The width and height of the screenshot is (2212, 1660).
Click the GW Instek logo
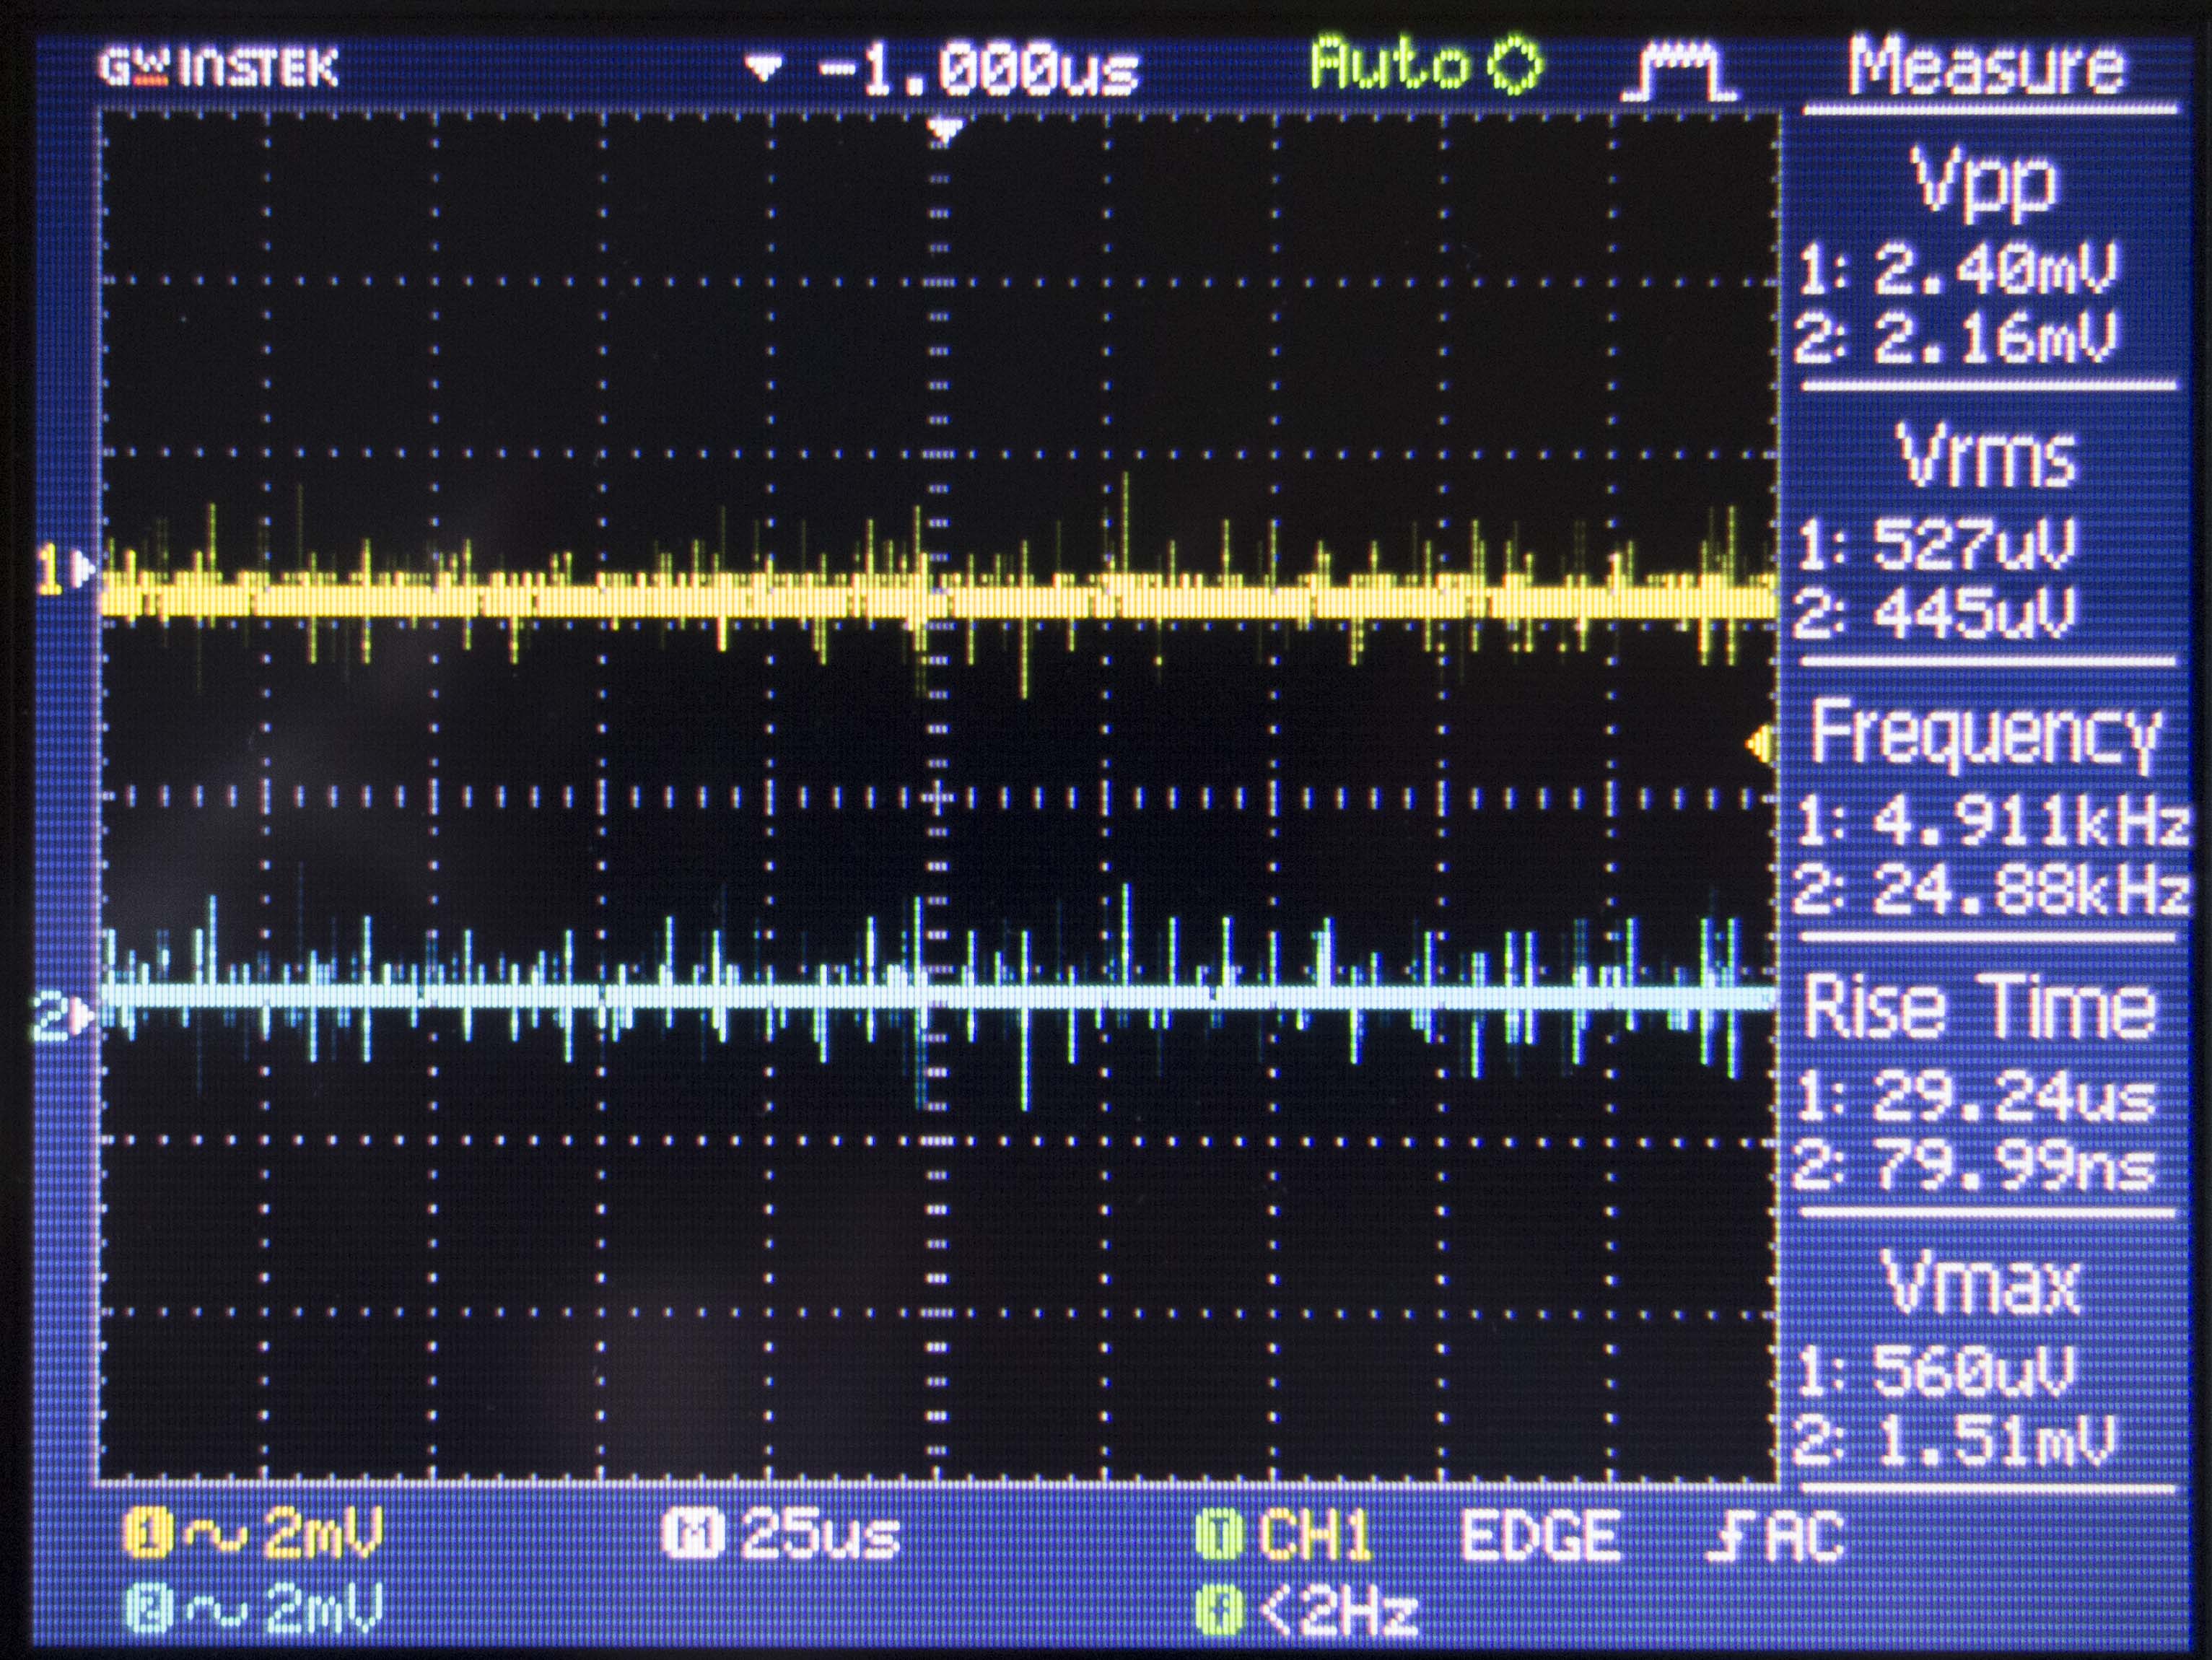tap(219, 68)
